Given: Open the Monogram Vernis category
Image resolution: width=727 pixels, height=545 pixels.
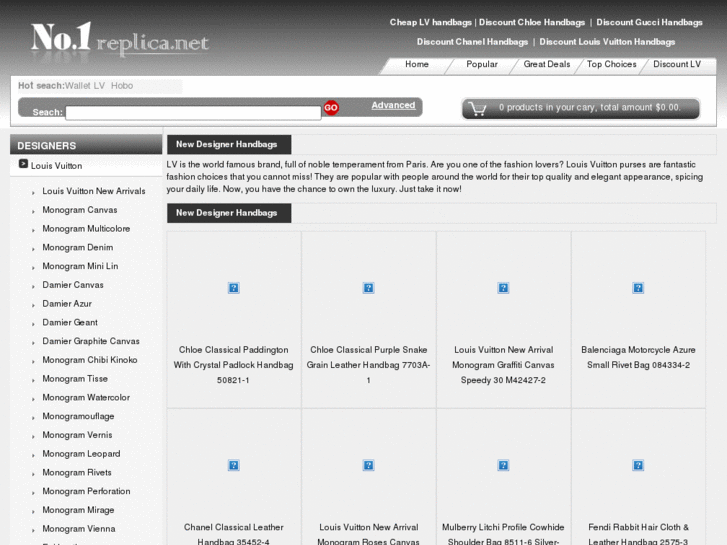Looking at the screenshot, I should pyautogui.click(x=77, y=435).
